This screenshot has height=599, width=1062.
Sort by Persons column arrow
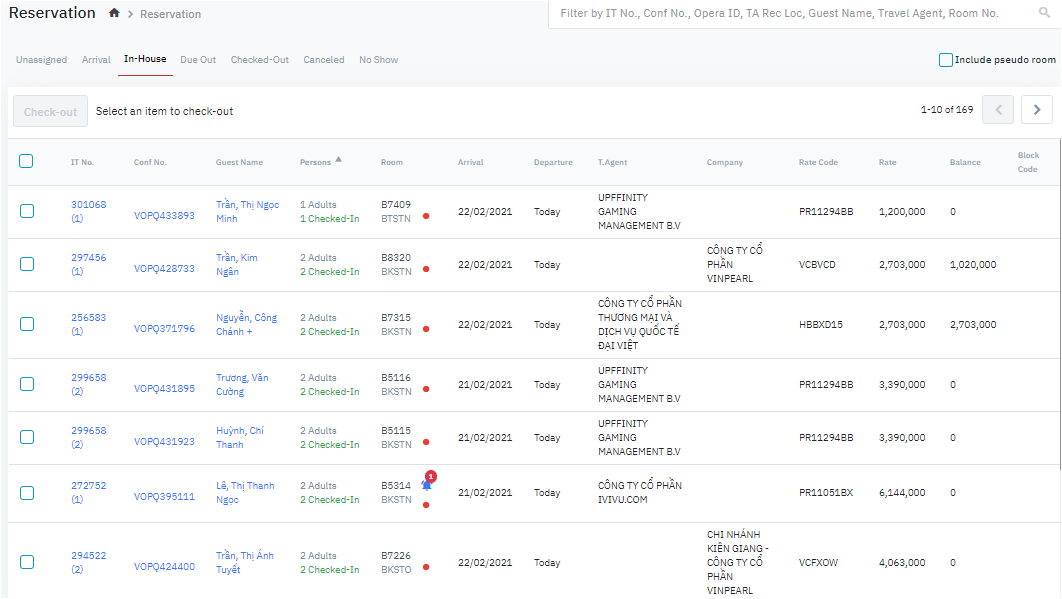point(338,160)
